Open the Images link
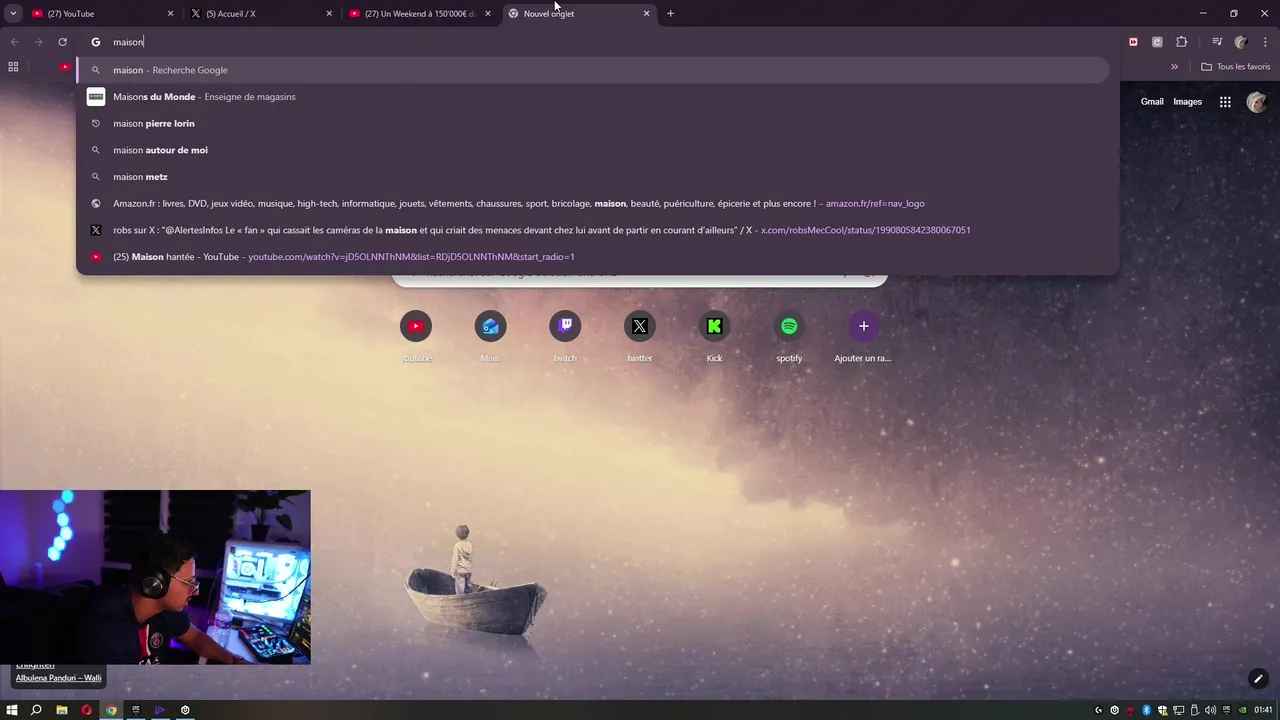 tap(1187, 102)
